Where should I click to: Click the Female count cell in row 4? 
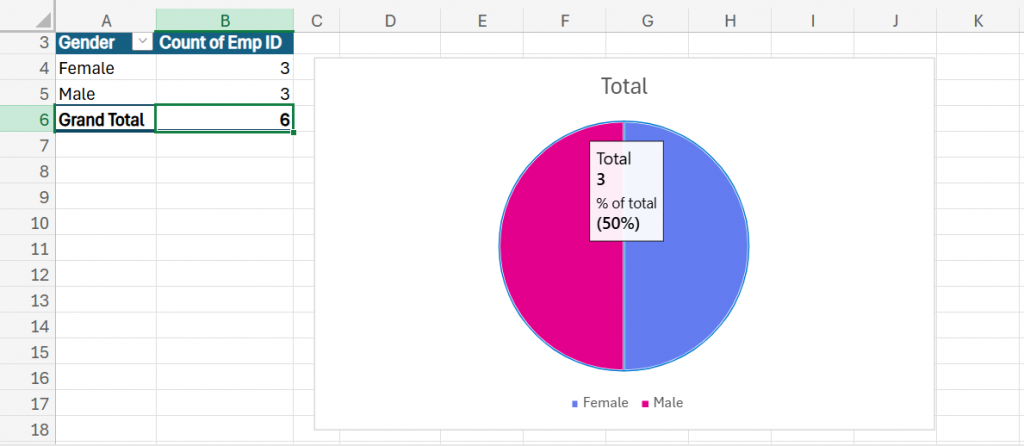(225, 68)
